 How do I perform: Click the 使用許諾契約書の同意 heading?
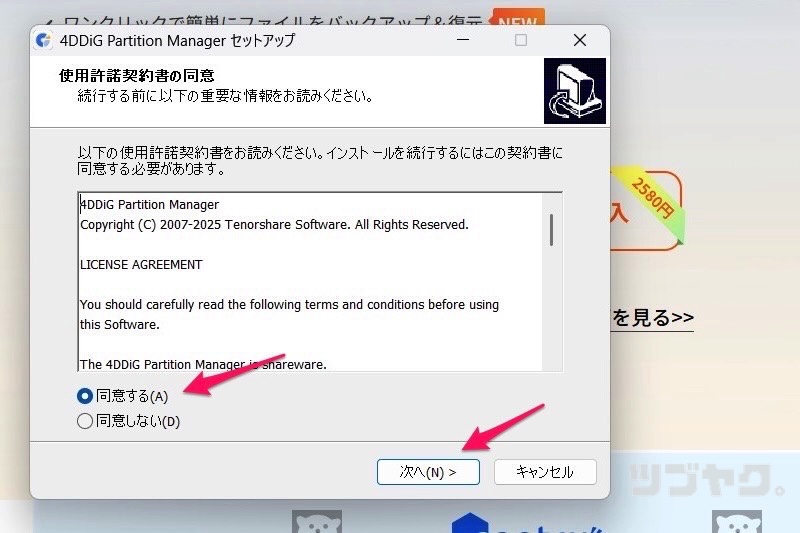click(x=137, y=75)
